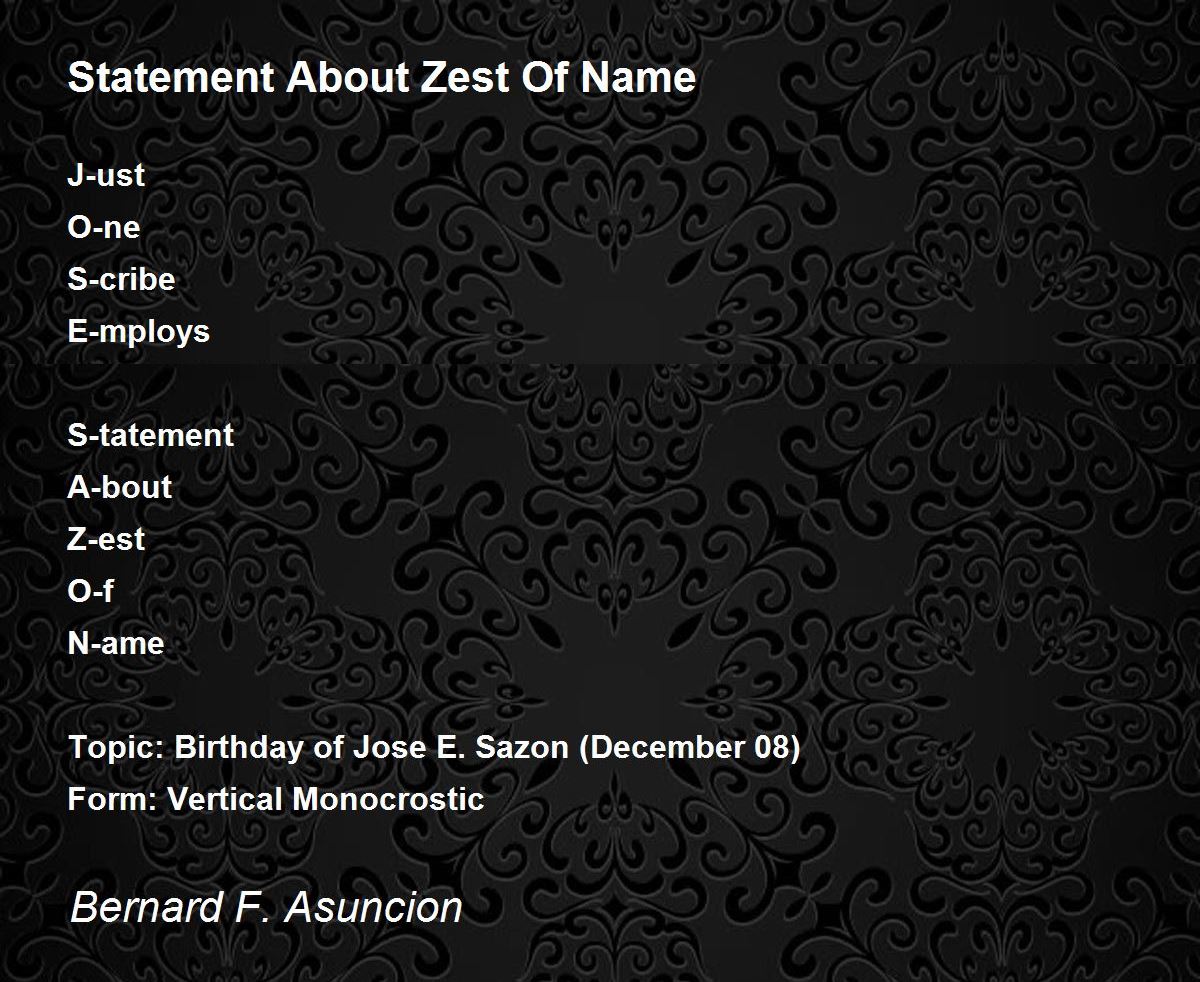Click the author name Bernard F. Asuncion
Screen dimensions: 1200x982
click(x=266, y=908)
